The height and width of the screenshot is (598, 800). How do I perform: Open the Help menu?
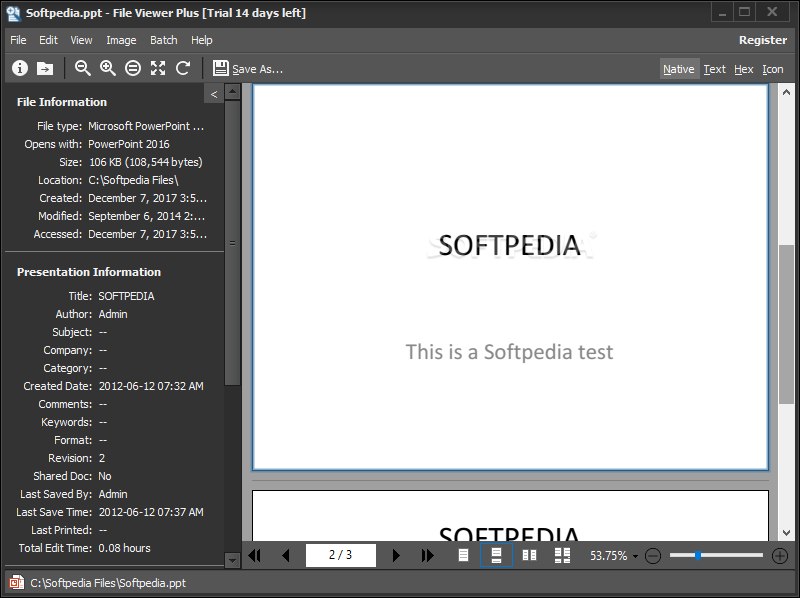pos(202,40)
